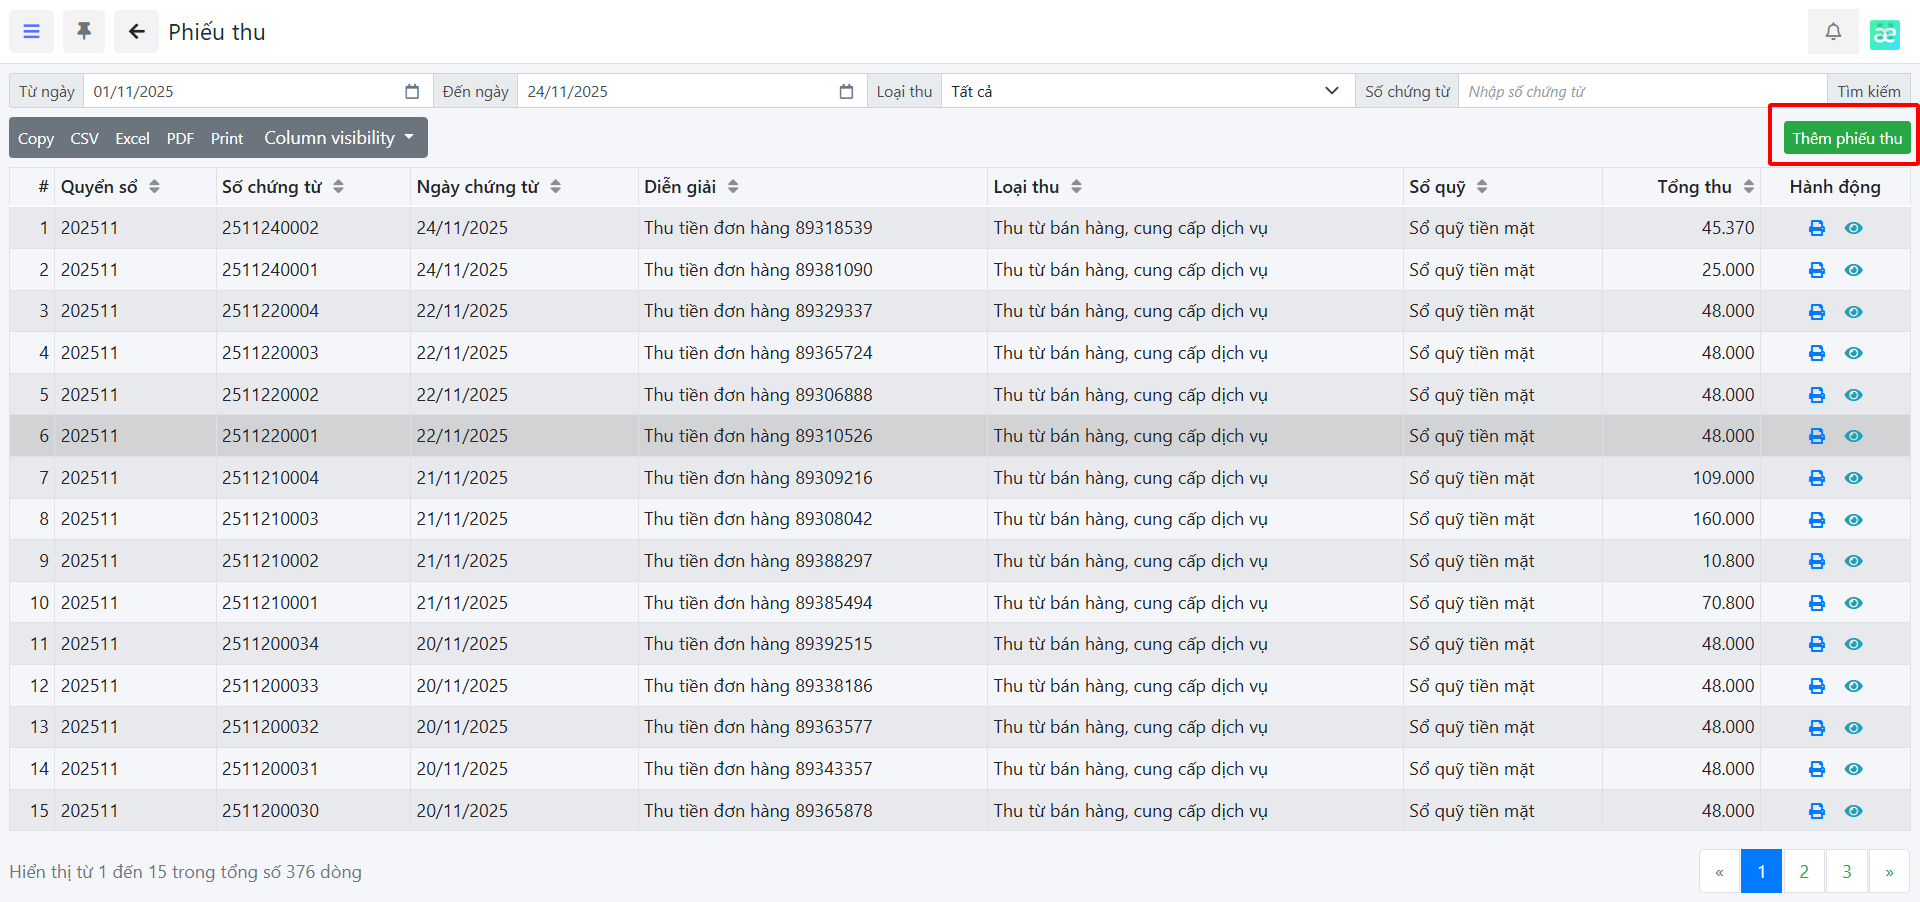
Task: Export table using Excel button
Action: (x=132, y=138)
